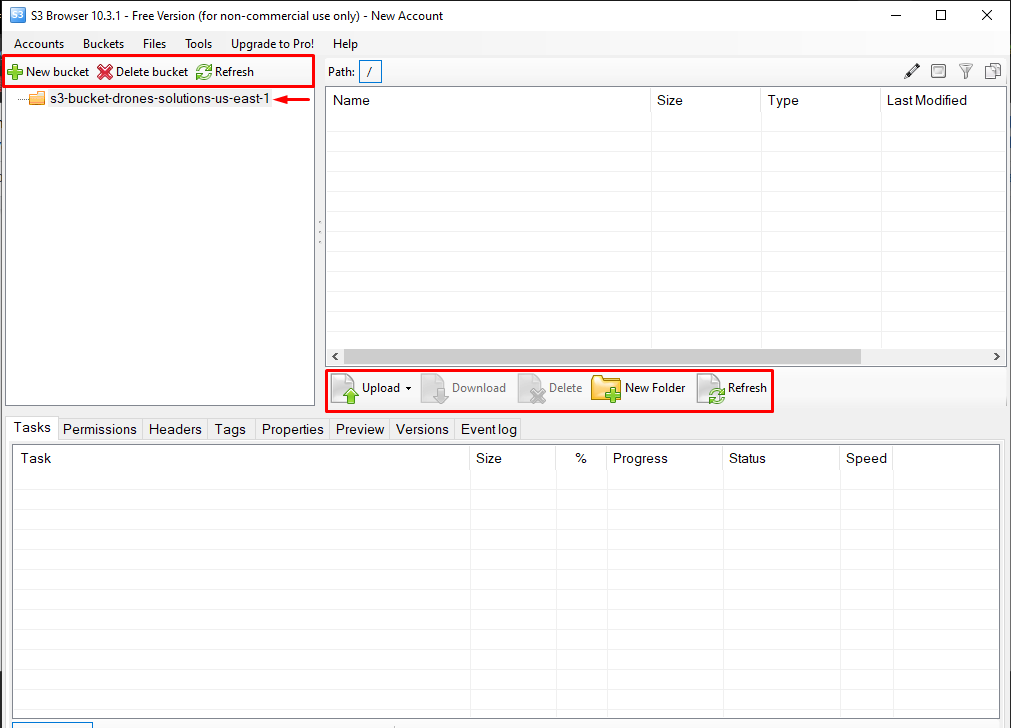Expand the Upload dropdown arrow
Screen dimensions: 1011x728
tap(409, 388)
